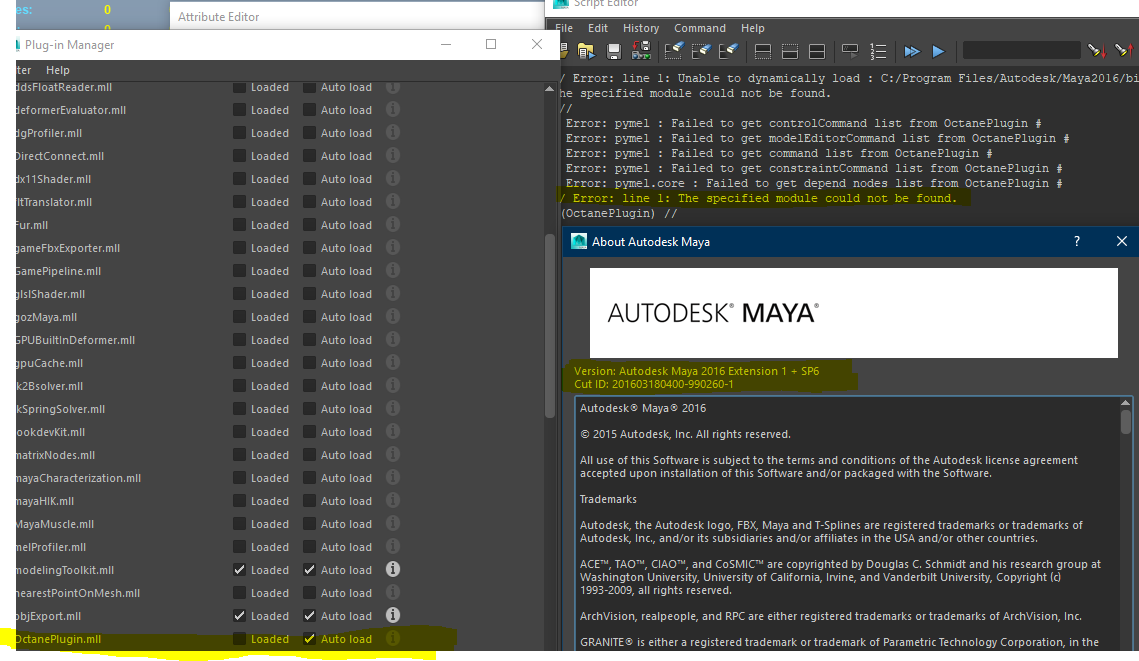
Task: Check Loaded for gozMaya.mll
Action: [239, 317]
